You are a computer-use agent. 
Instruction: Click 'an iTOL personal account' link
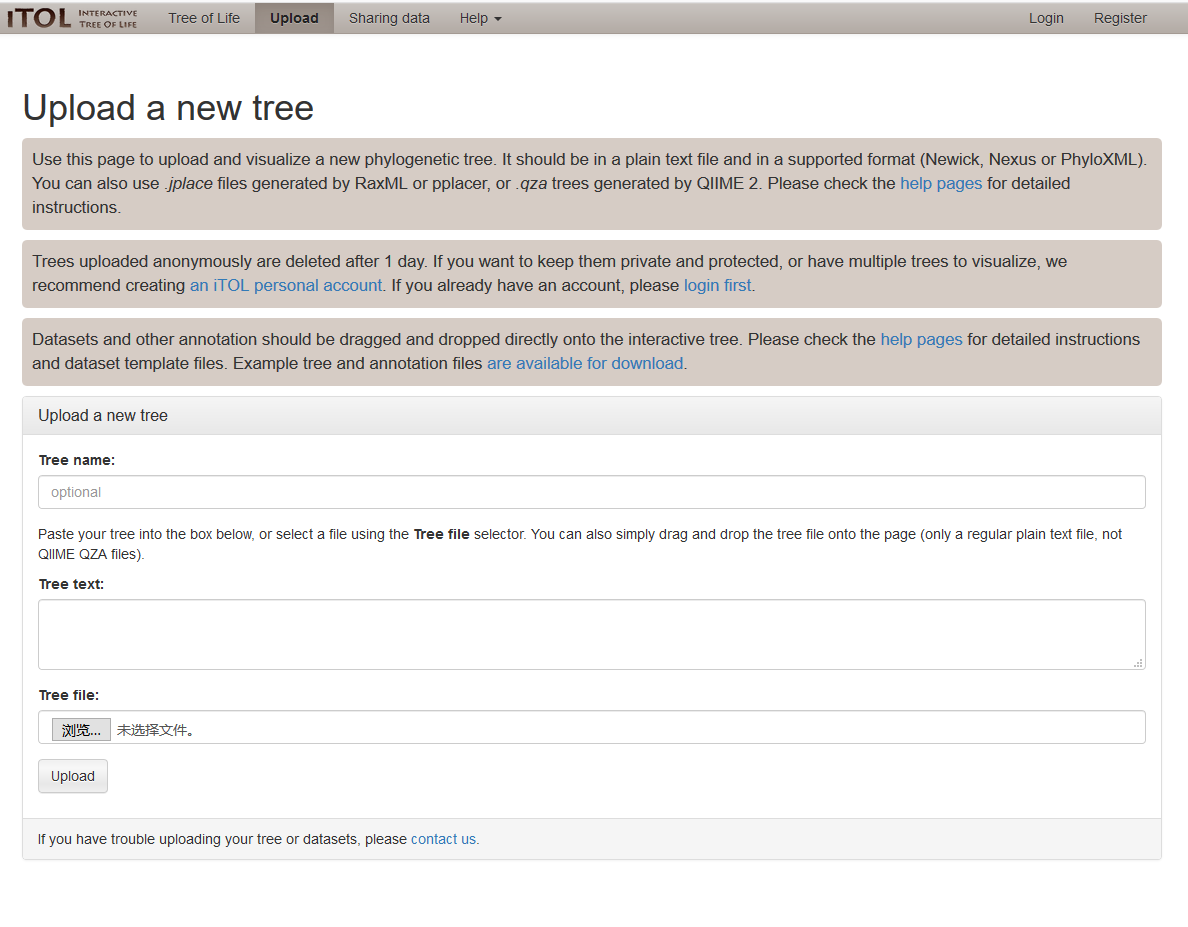pos(286,286)
